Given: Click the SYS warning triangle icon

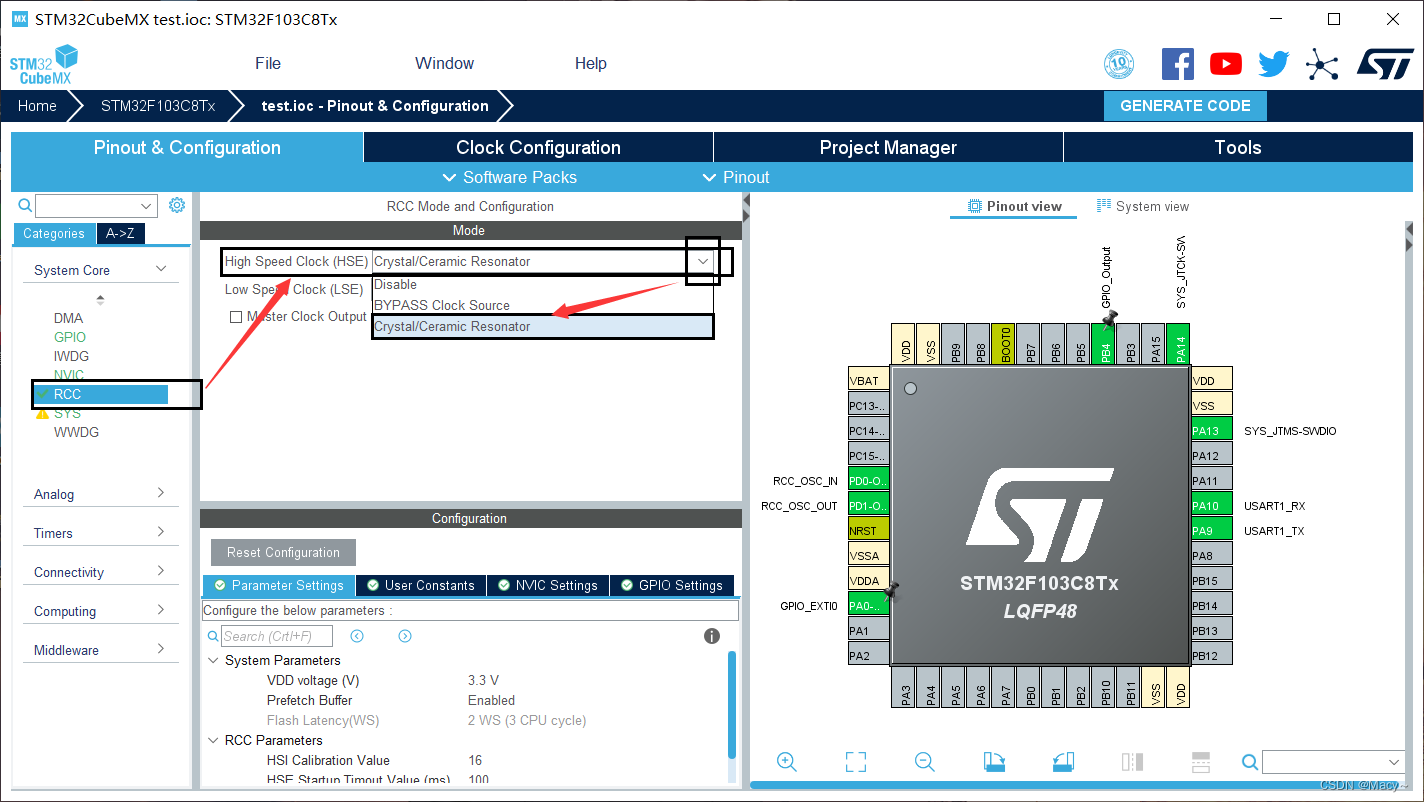Looking at the screenshot, I should pyautogui.click(x=42, y=413).
